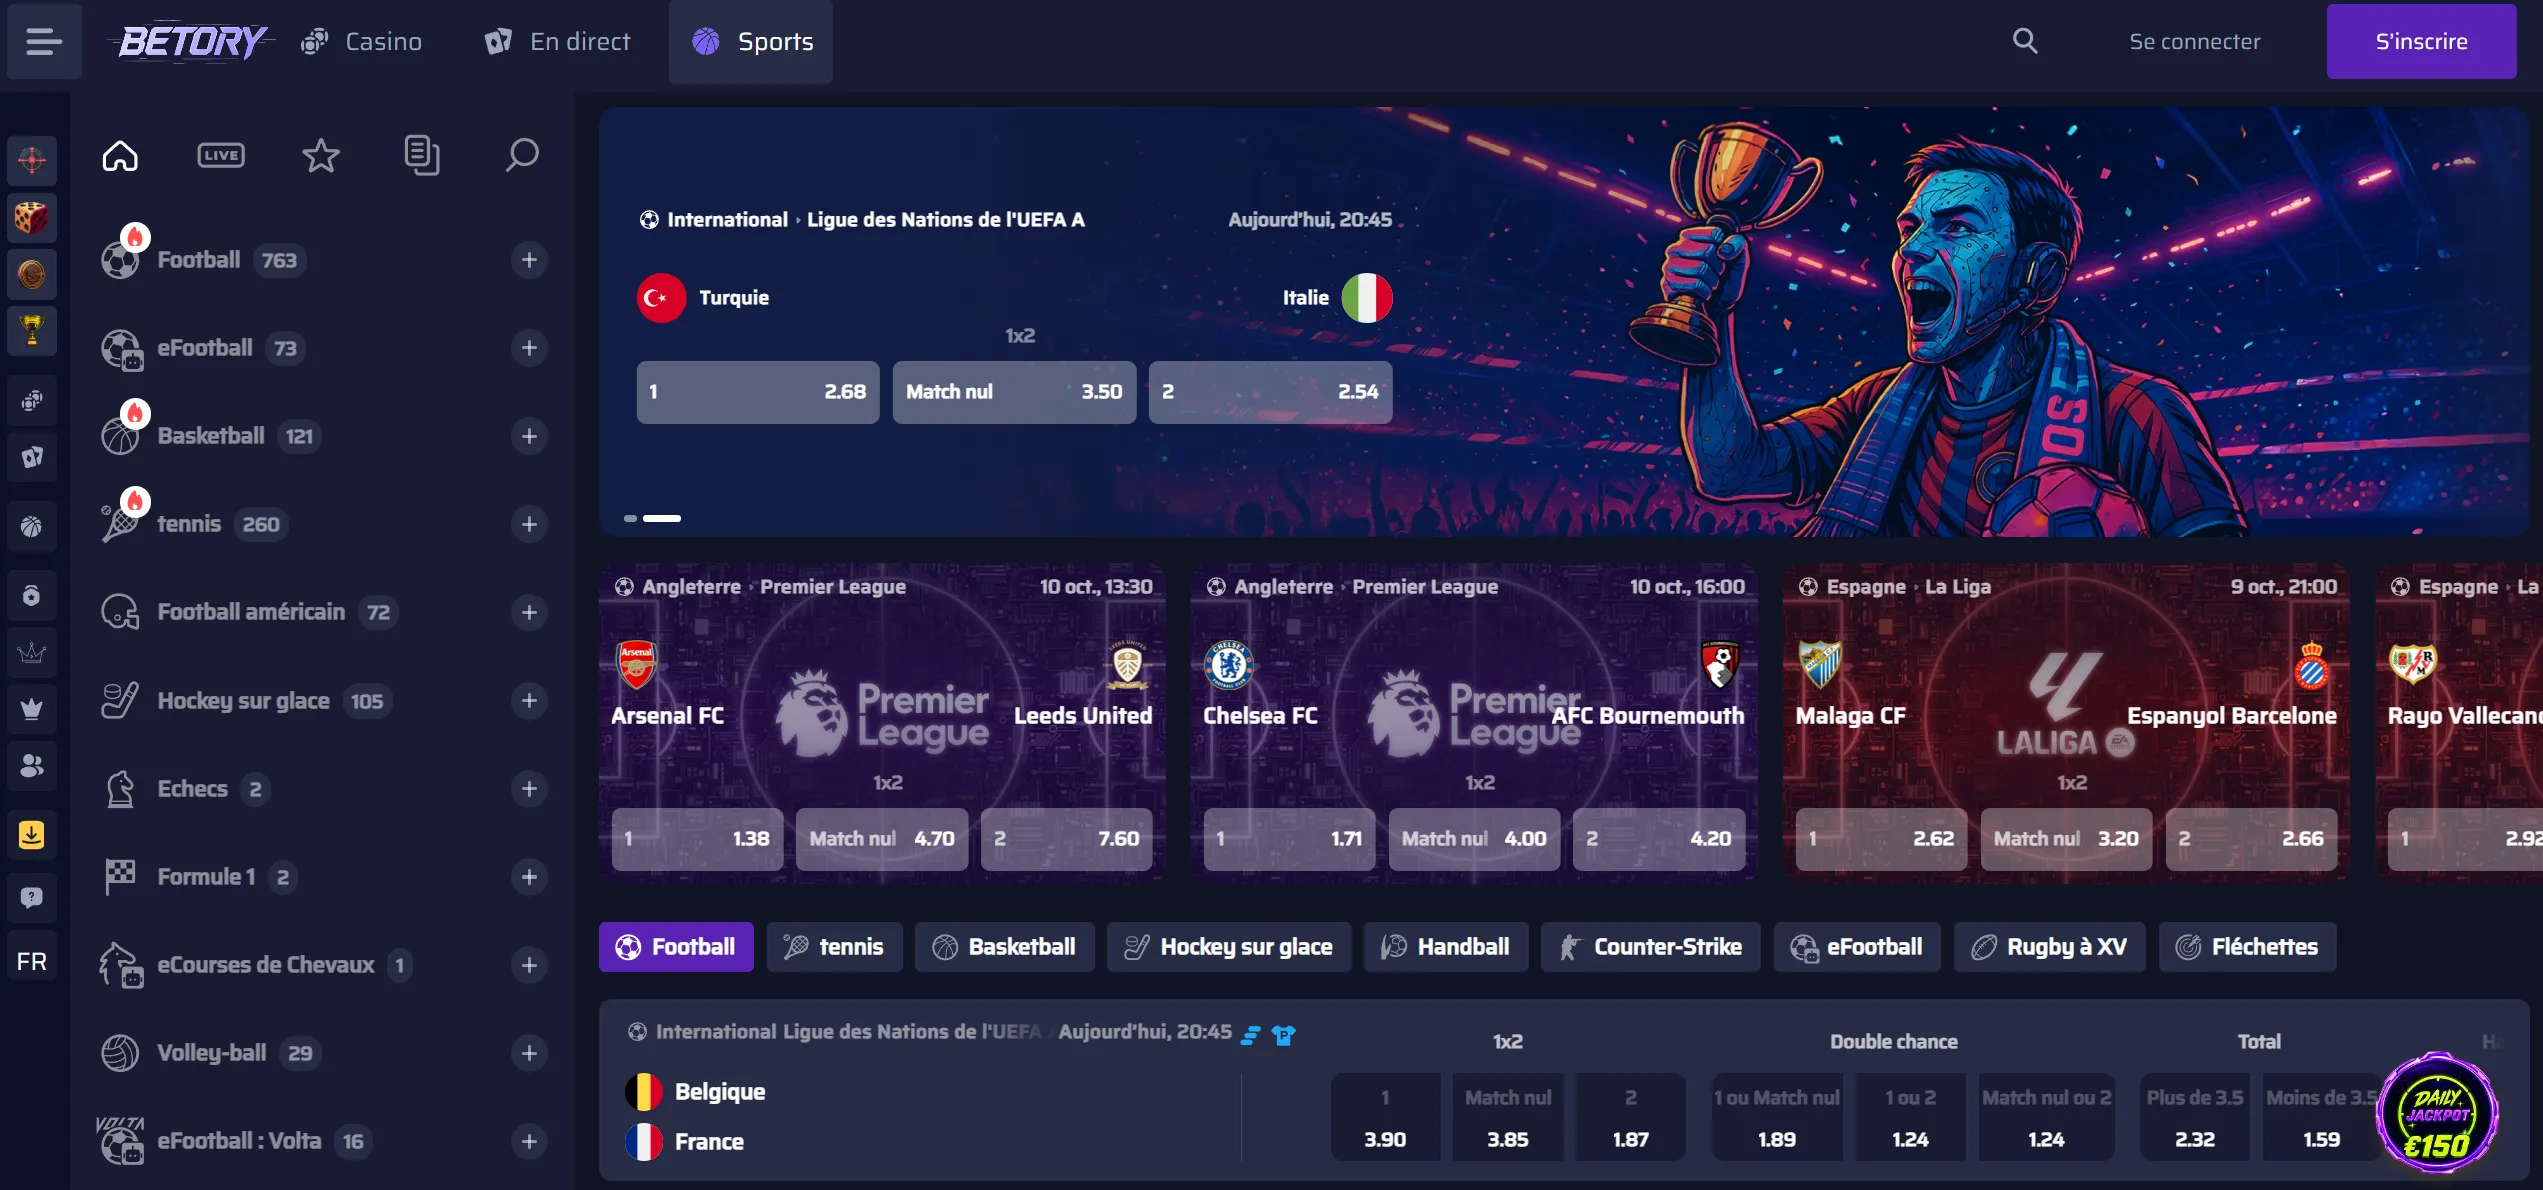Open the Casino nav item
This screenshot has width=2543, height=1190.
pyautogui.click(x=362, y=41)
